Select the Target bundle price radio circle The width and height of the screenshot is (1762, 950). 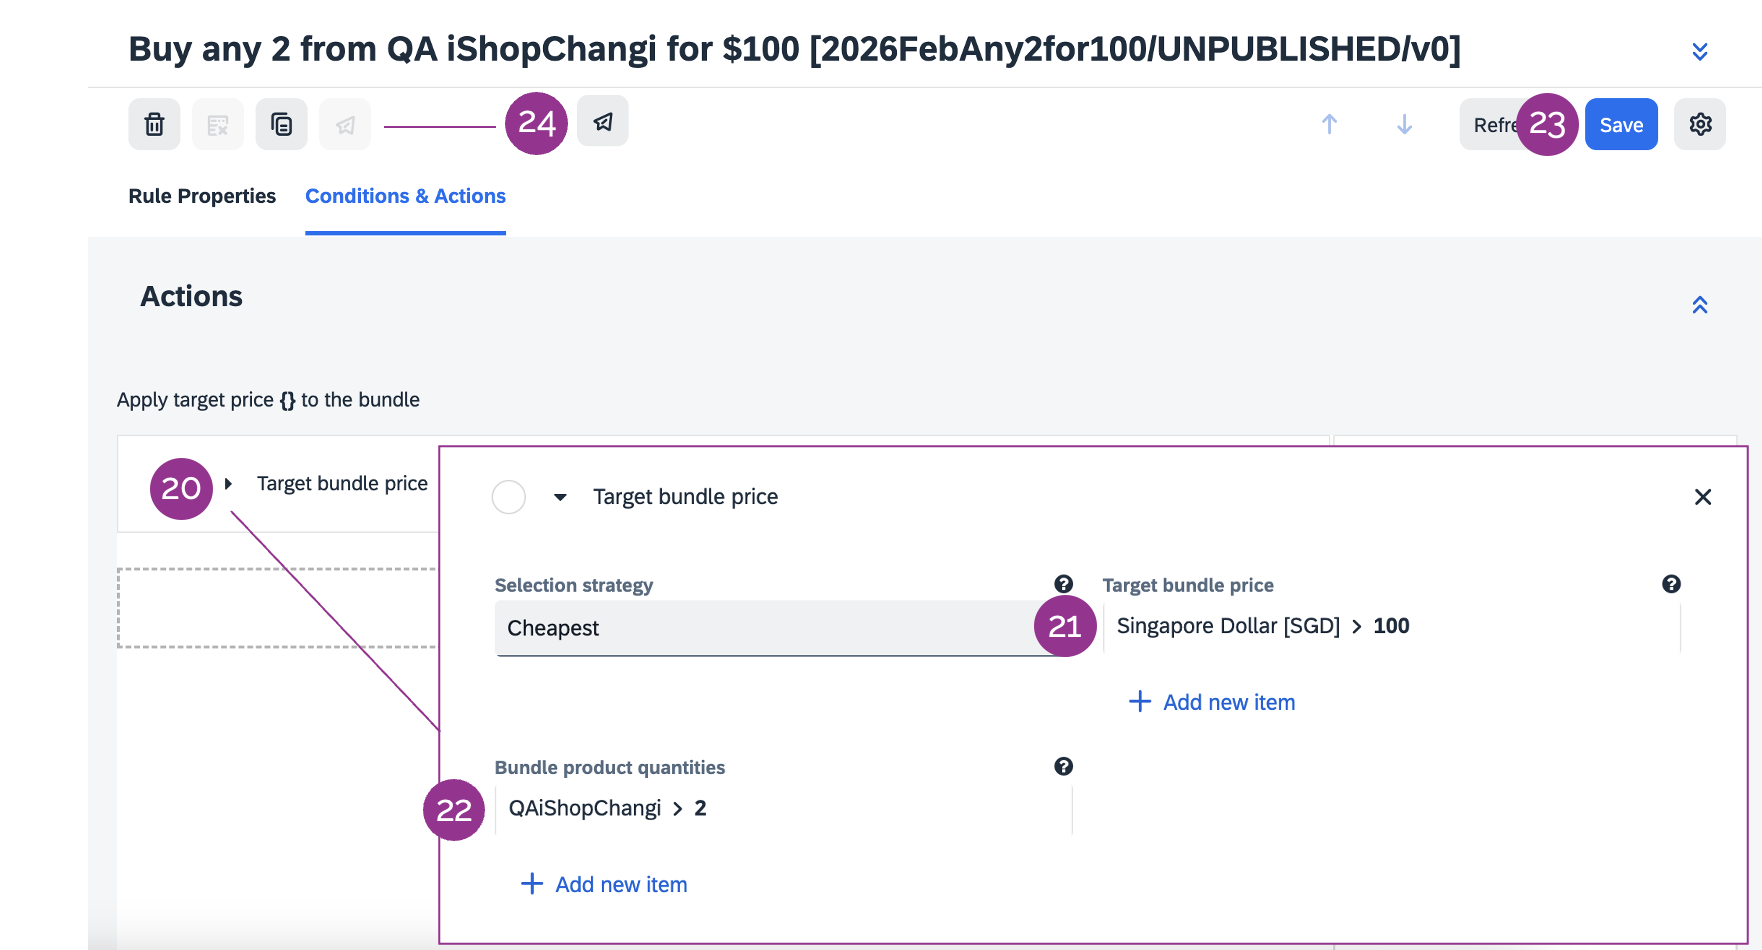coord(509,497)
